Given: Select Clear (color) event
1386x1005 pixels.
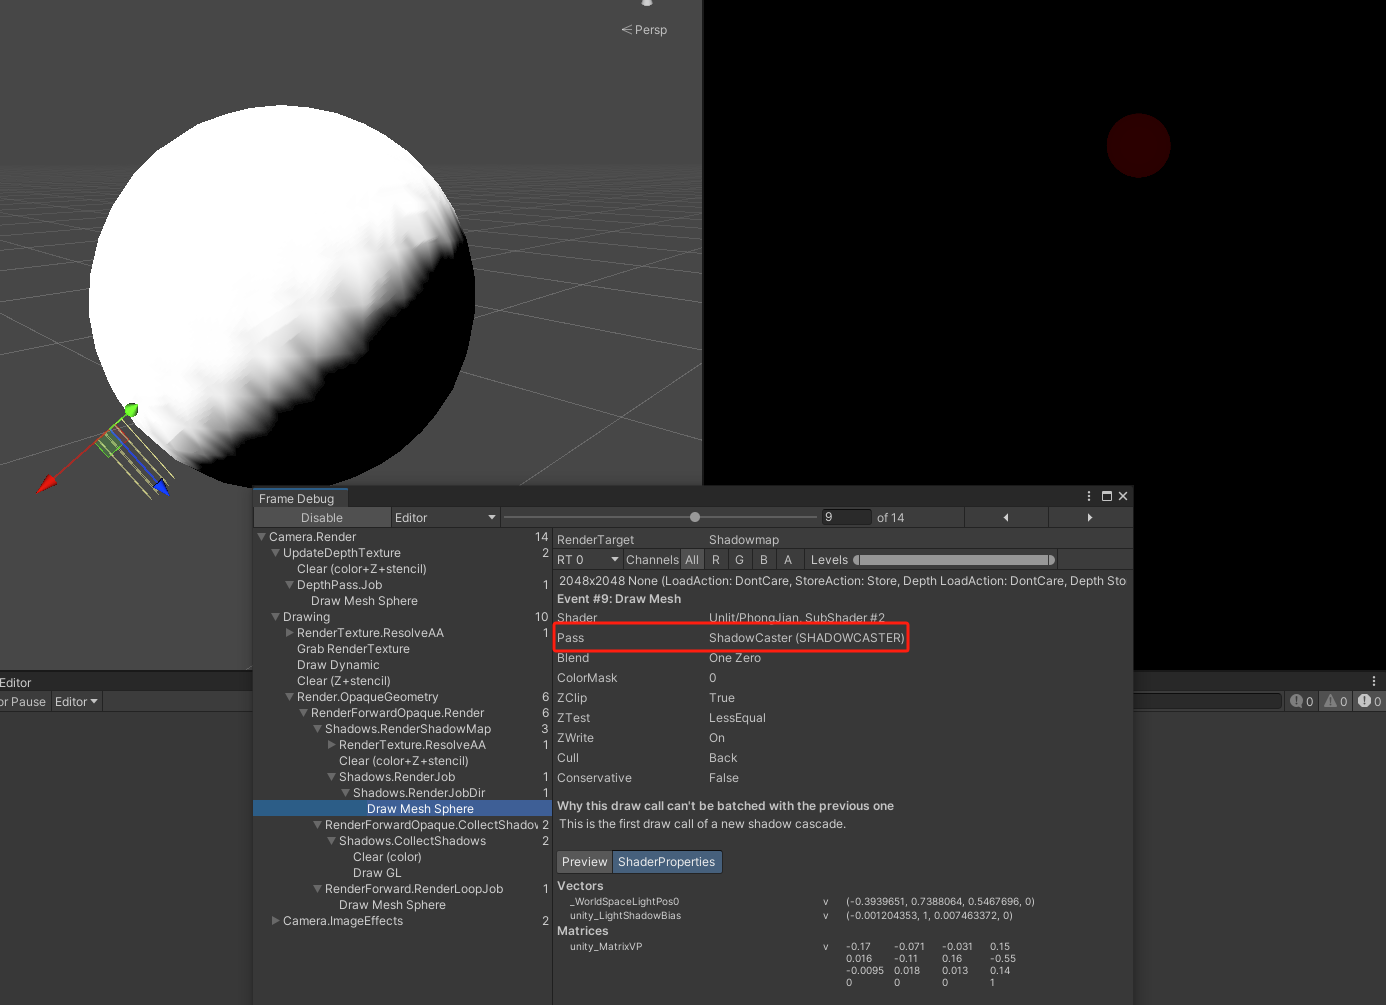Looking at the screenshot, I should pyautogui.click(x=387, y=857).
